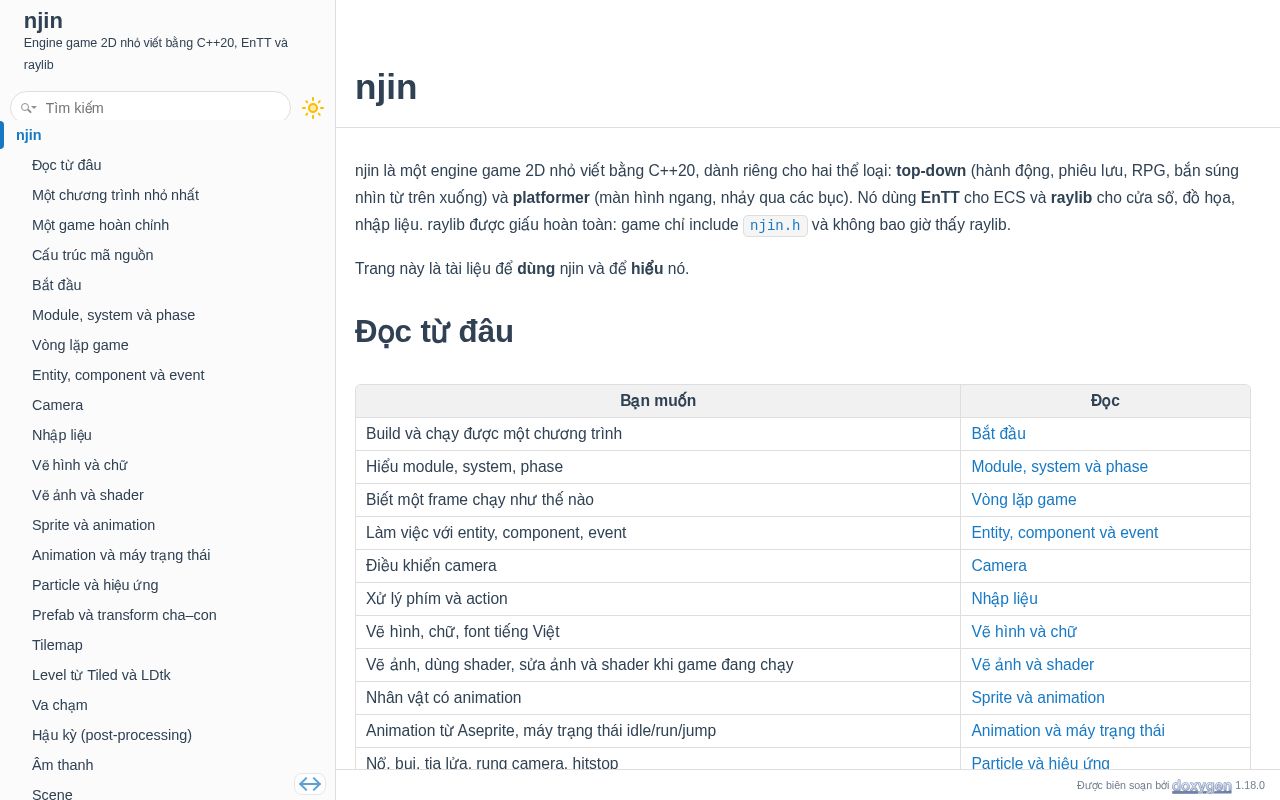Open Vẽ ảnh và shader sidebar item
This screenshot has width=1280, height=800.
[88, 495]
